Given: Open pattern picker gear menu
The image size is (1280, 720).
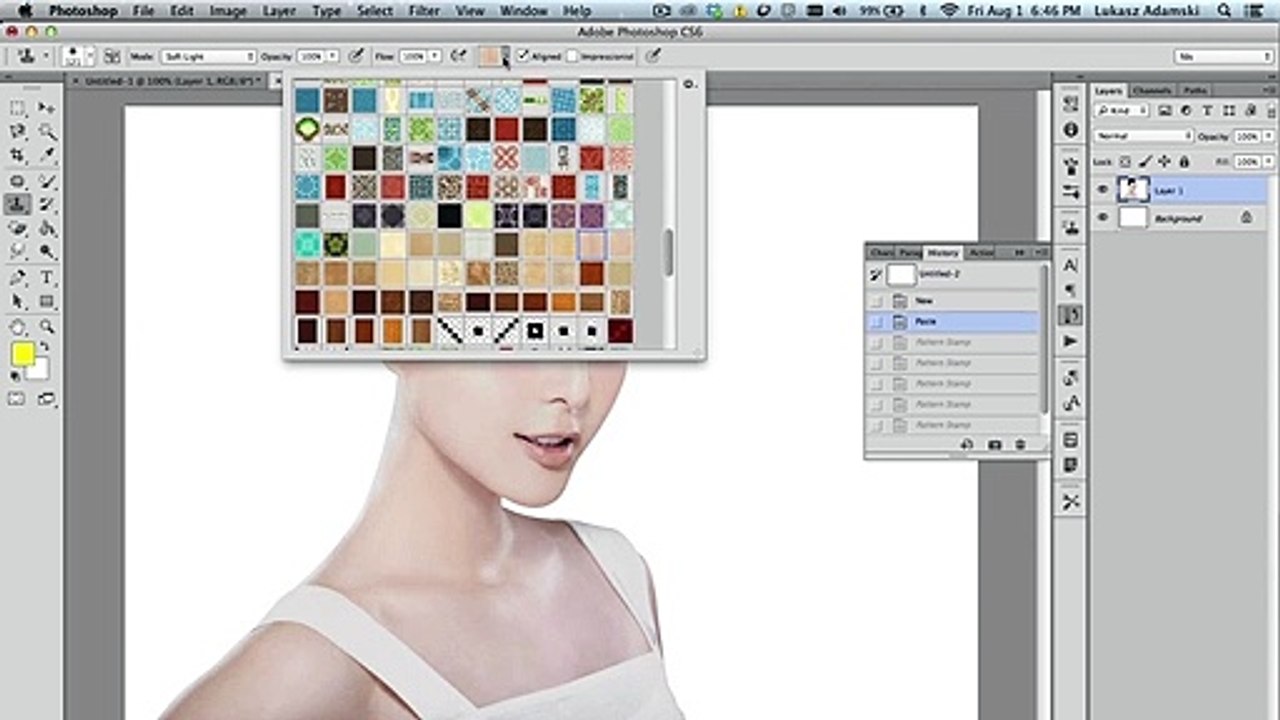Looking at the screenshot, I should 688,84.
